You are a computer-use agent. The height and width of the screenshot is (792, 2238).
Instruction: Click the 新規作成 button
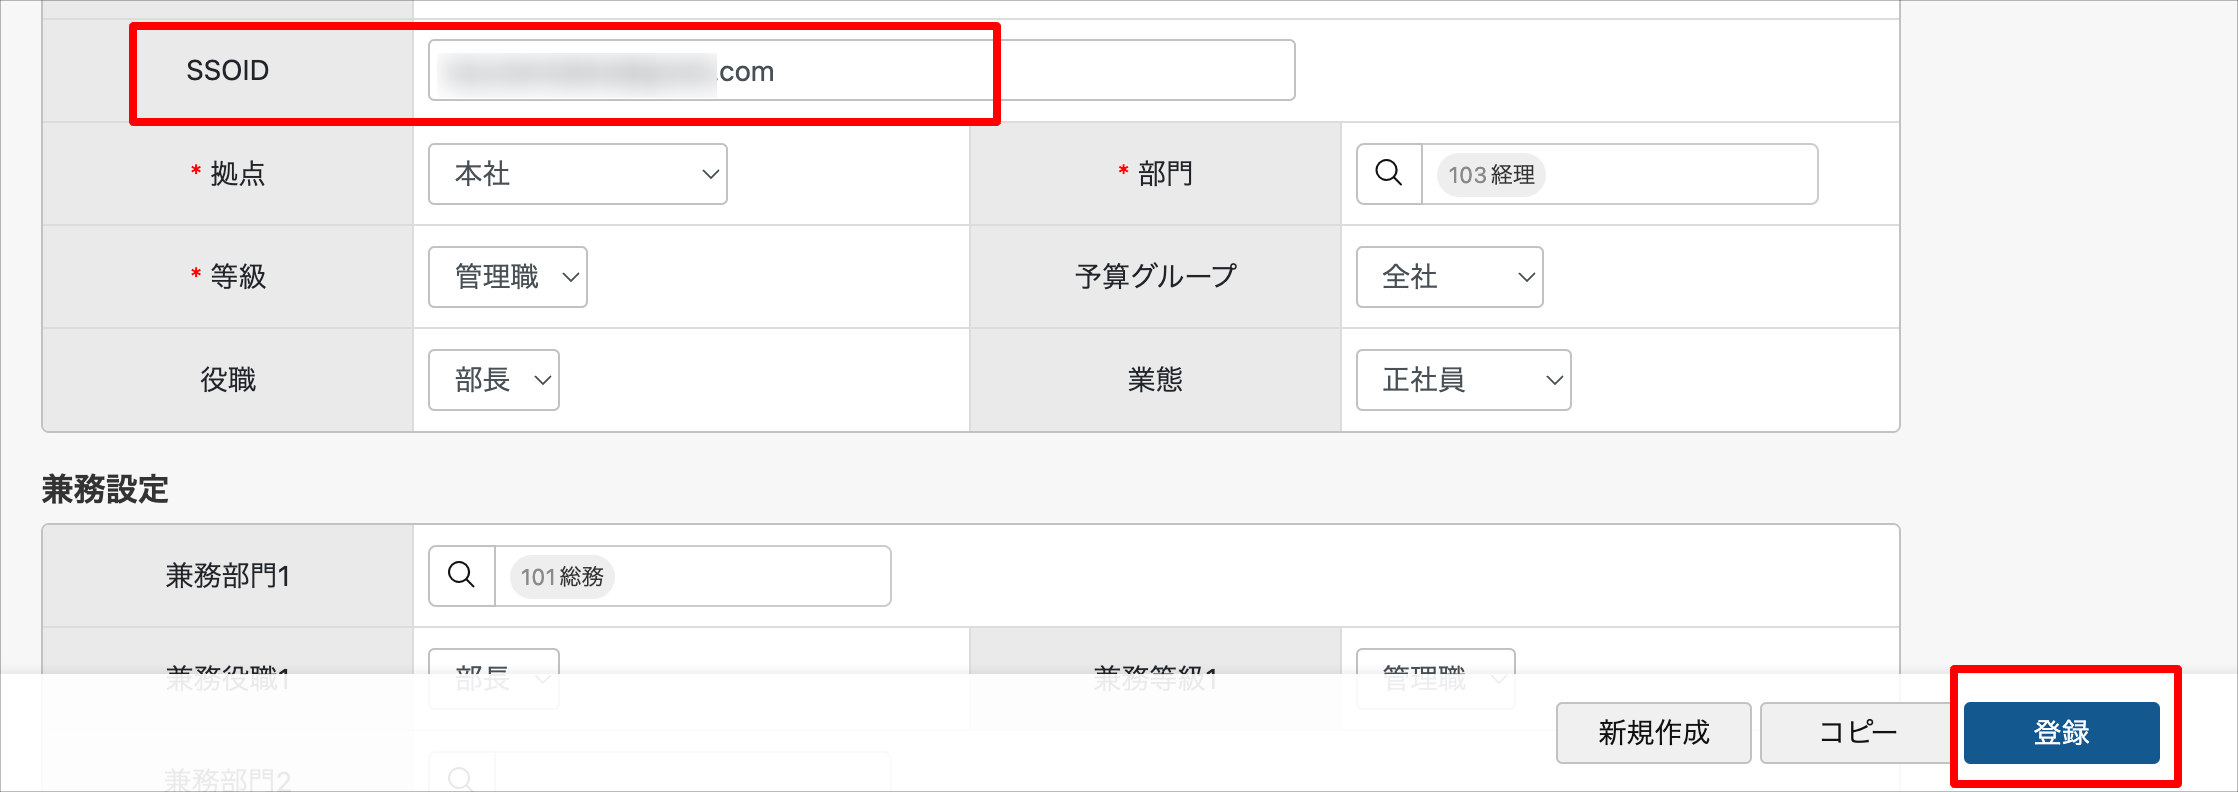(x=1652, y=733)
